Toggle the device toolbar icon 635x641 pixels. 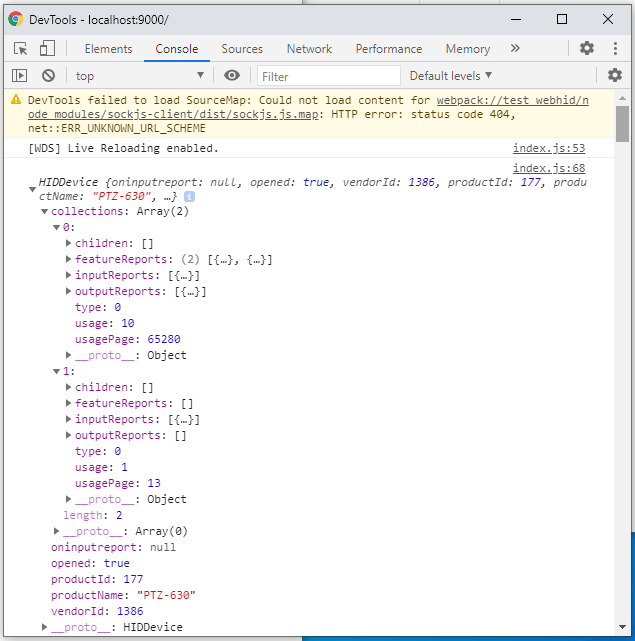pos(47,48)
